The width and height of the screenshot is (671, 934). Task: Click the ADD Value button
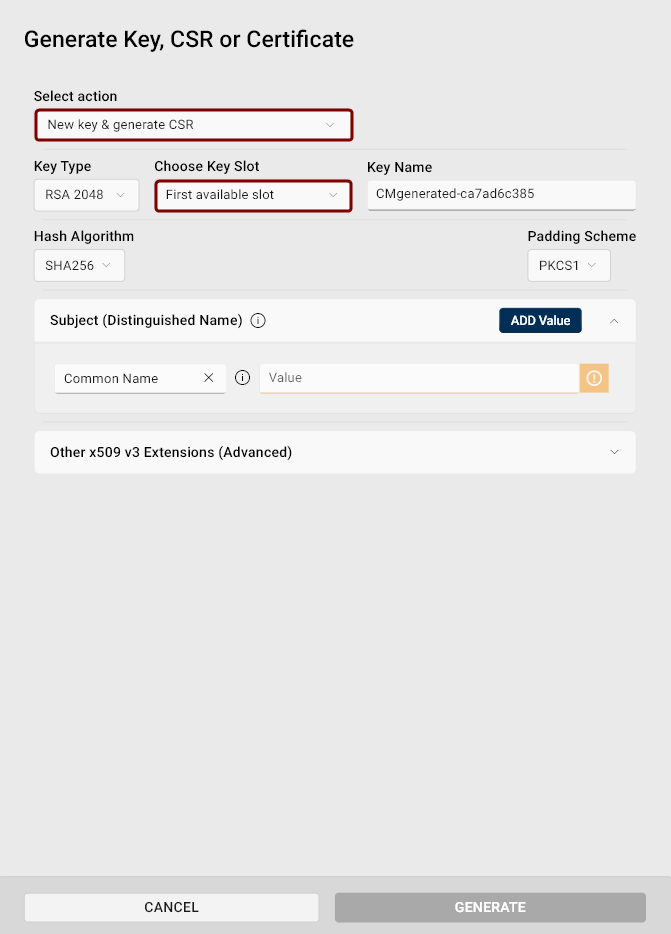[540, 320]
